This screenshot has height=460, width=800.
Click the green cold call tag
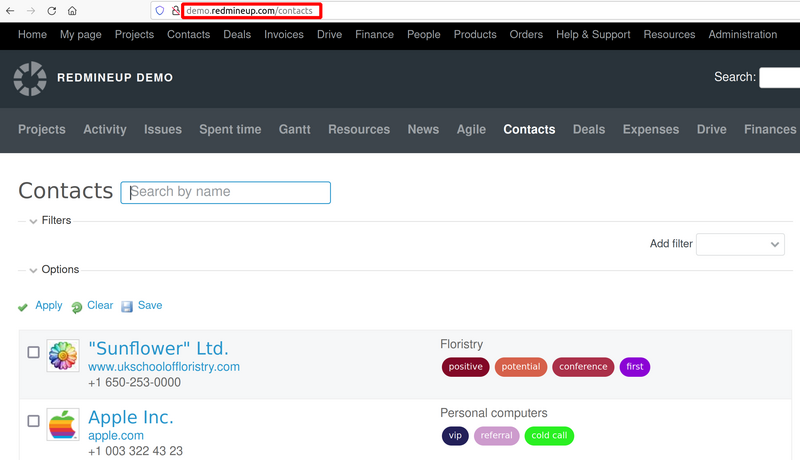coord(549,436)
